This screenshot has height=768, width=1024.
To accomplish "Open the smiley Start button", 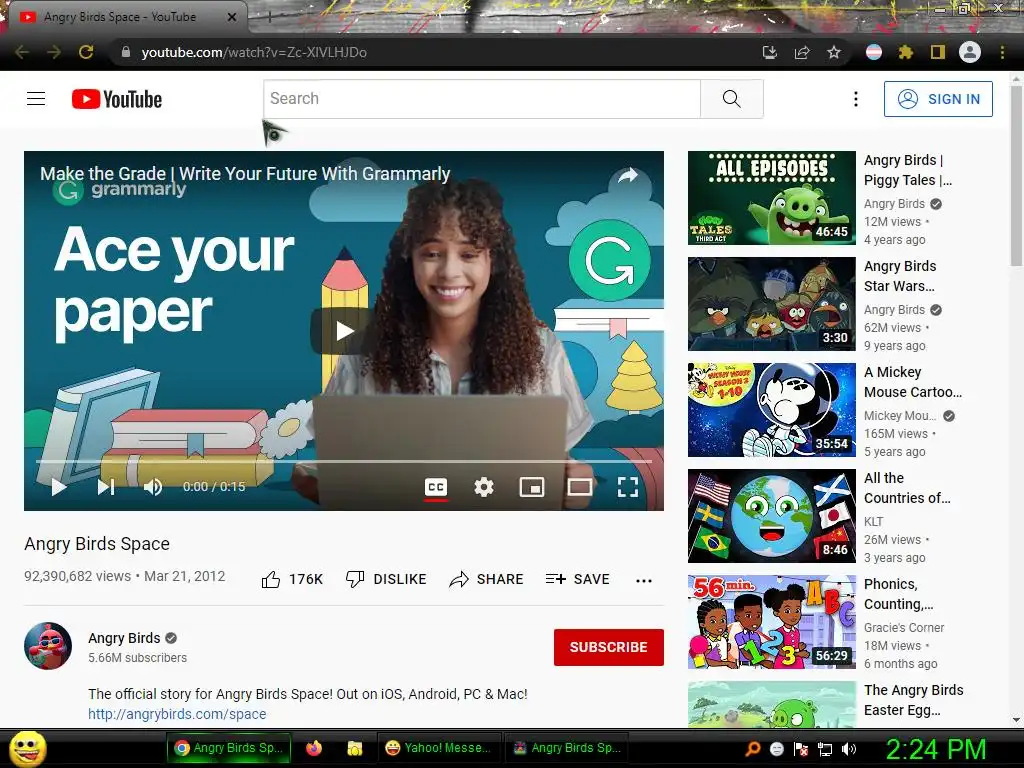I will [27, 748].
